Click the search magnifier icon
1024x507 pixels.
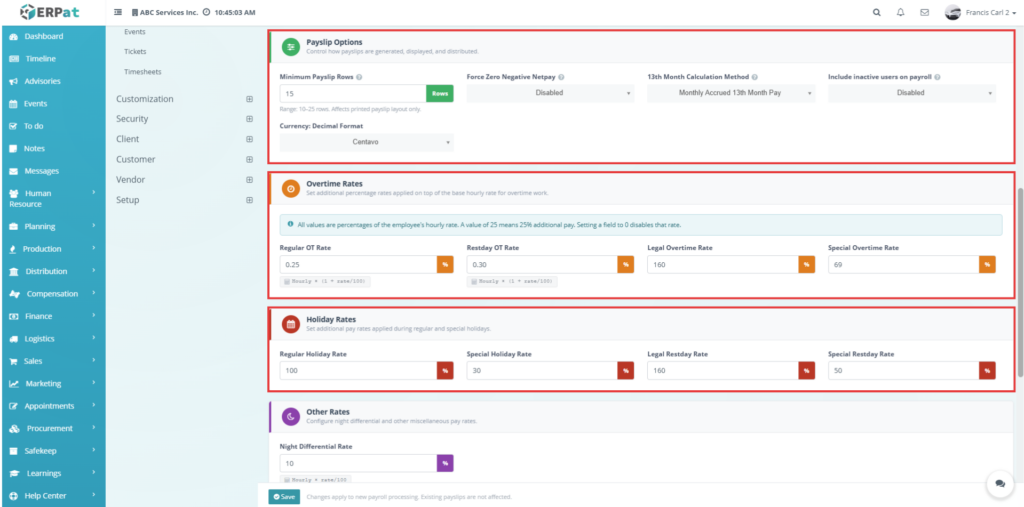pos(877,12)
